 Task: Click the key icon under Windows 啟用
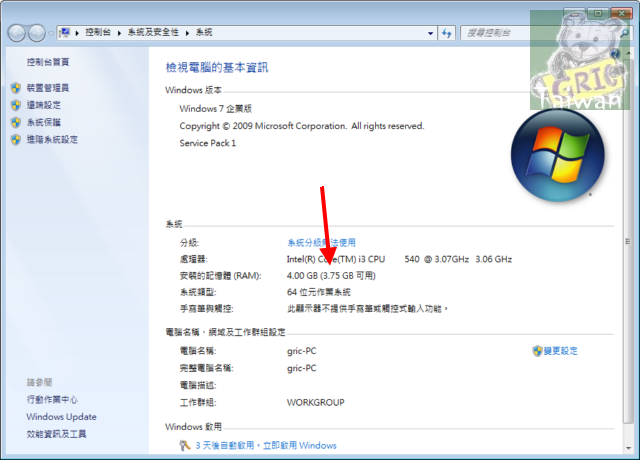click(x=185, y=445)
